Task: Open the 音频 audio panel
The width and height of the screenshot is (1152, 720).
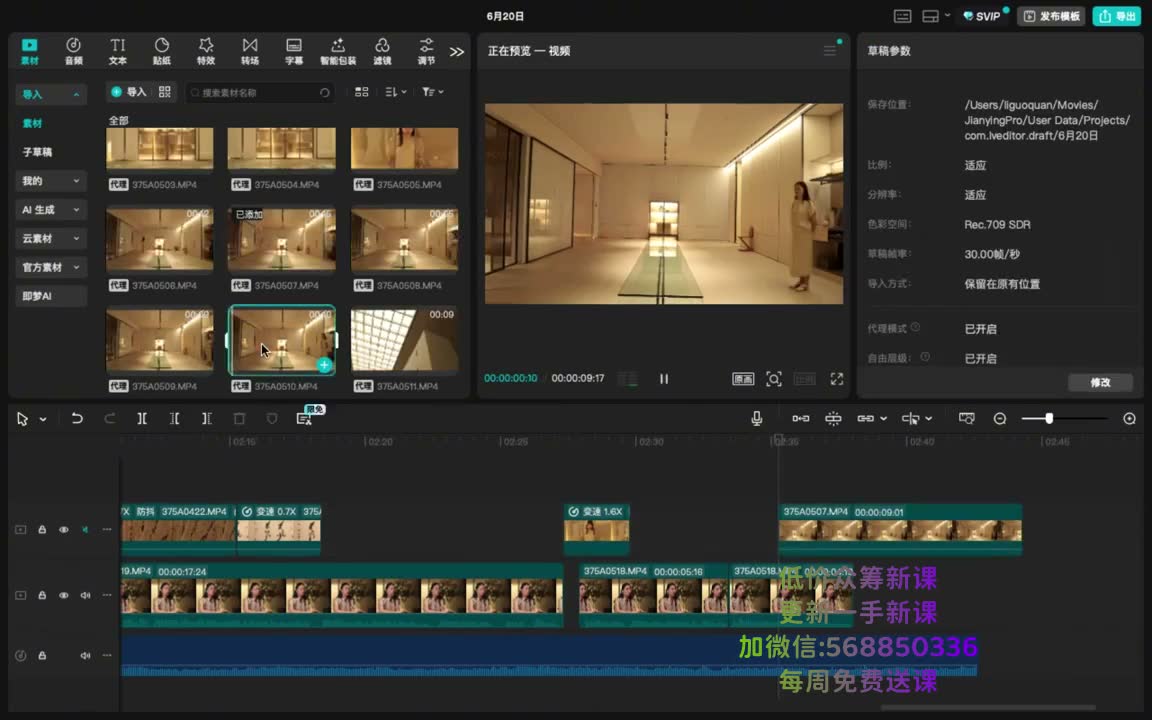Action: (73, 51)
